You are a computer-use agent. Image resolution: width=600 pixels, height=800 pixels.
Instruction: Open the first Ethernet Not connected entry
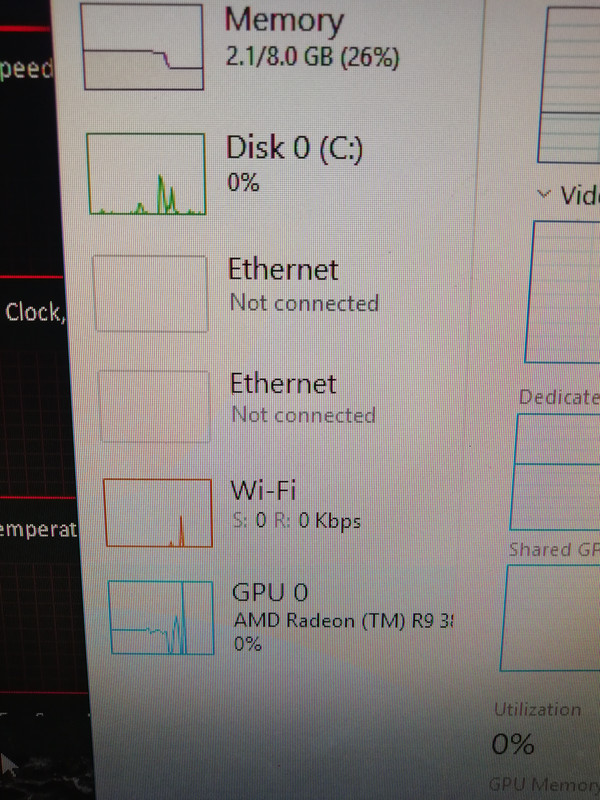[304, 286]
